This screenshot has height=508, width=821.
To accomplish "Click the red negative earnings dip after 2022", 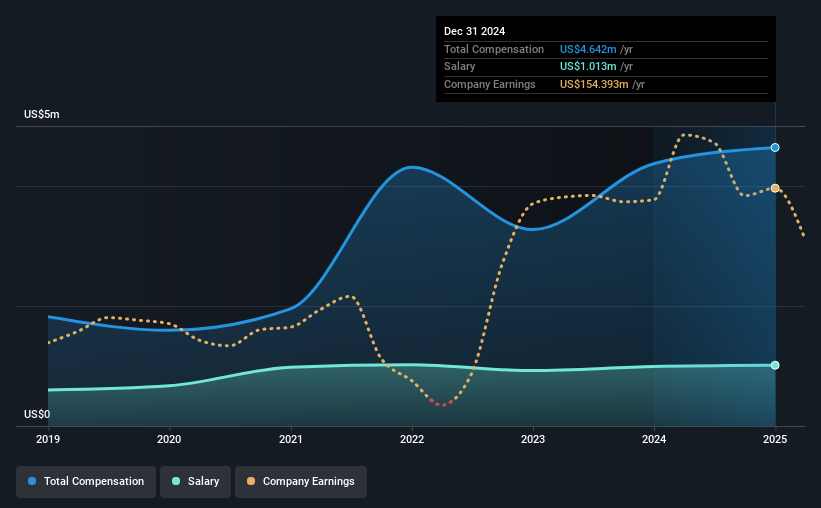I will (x=441, y=404).
